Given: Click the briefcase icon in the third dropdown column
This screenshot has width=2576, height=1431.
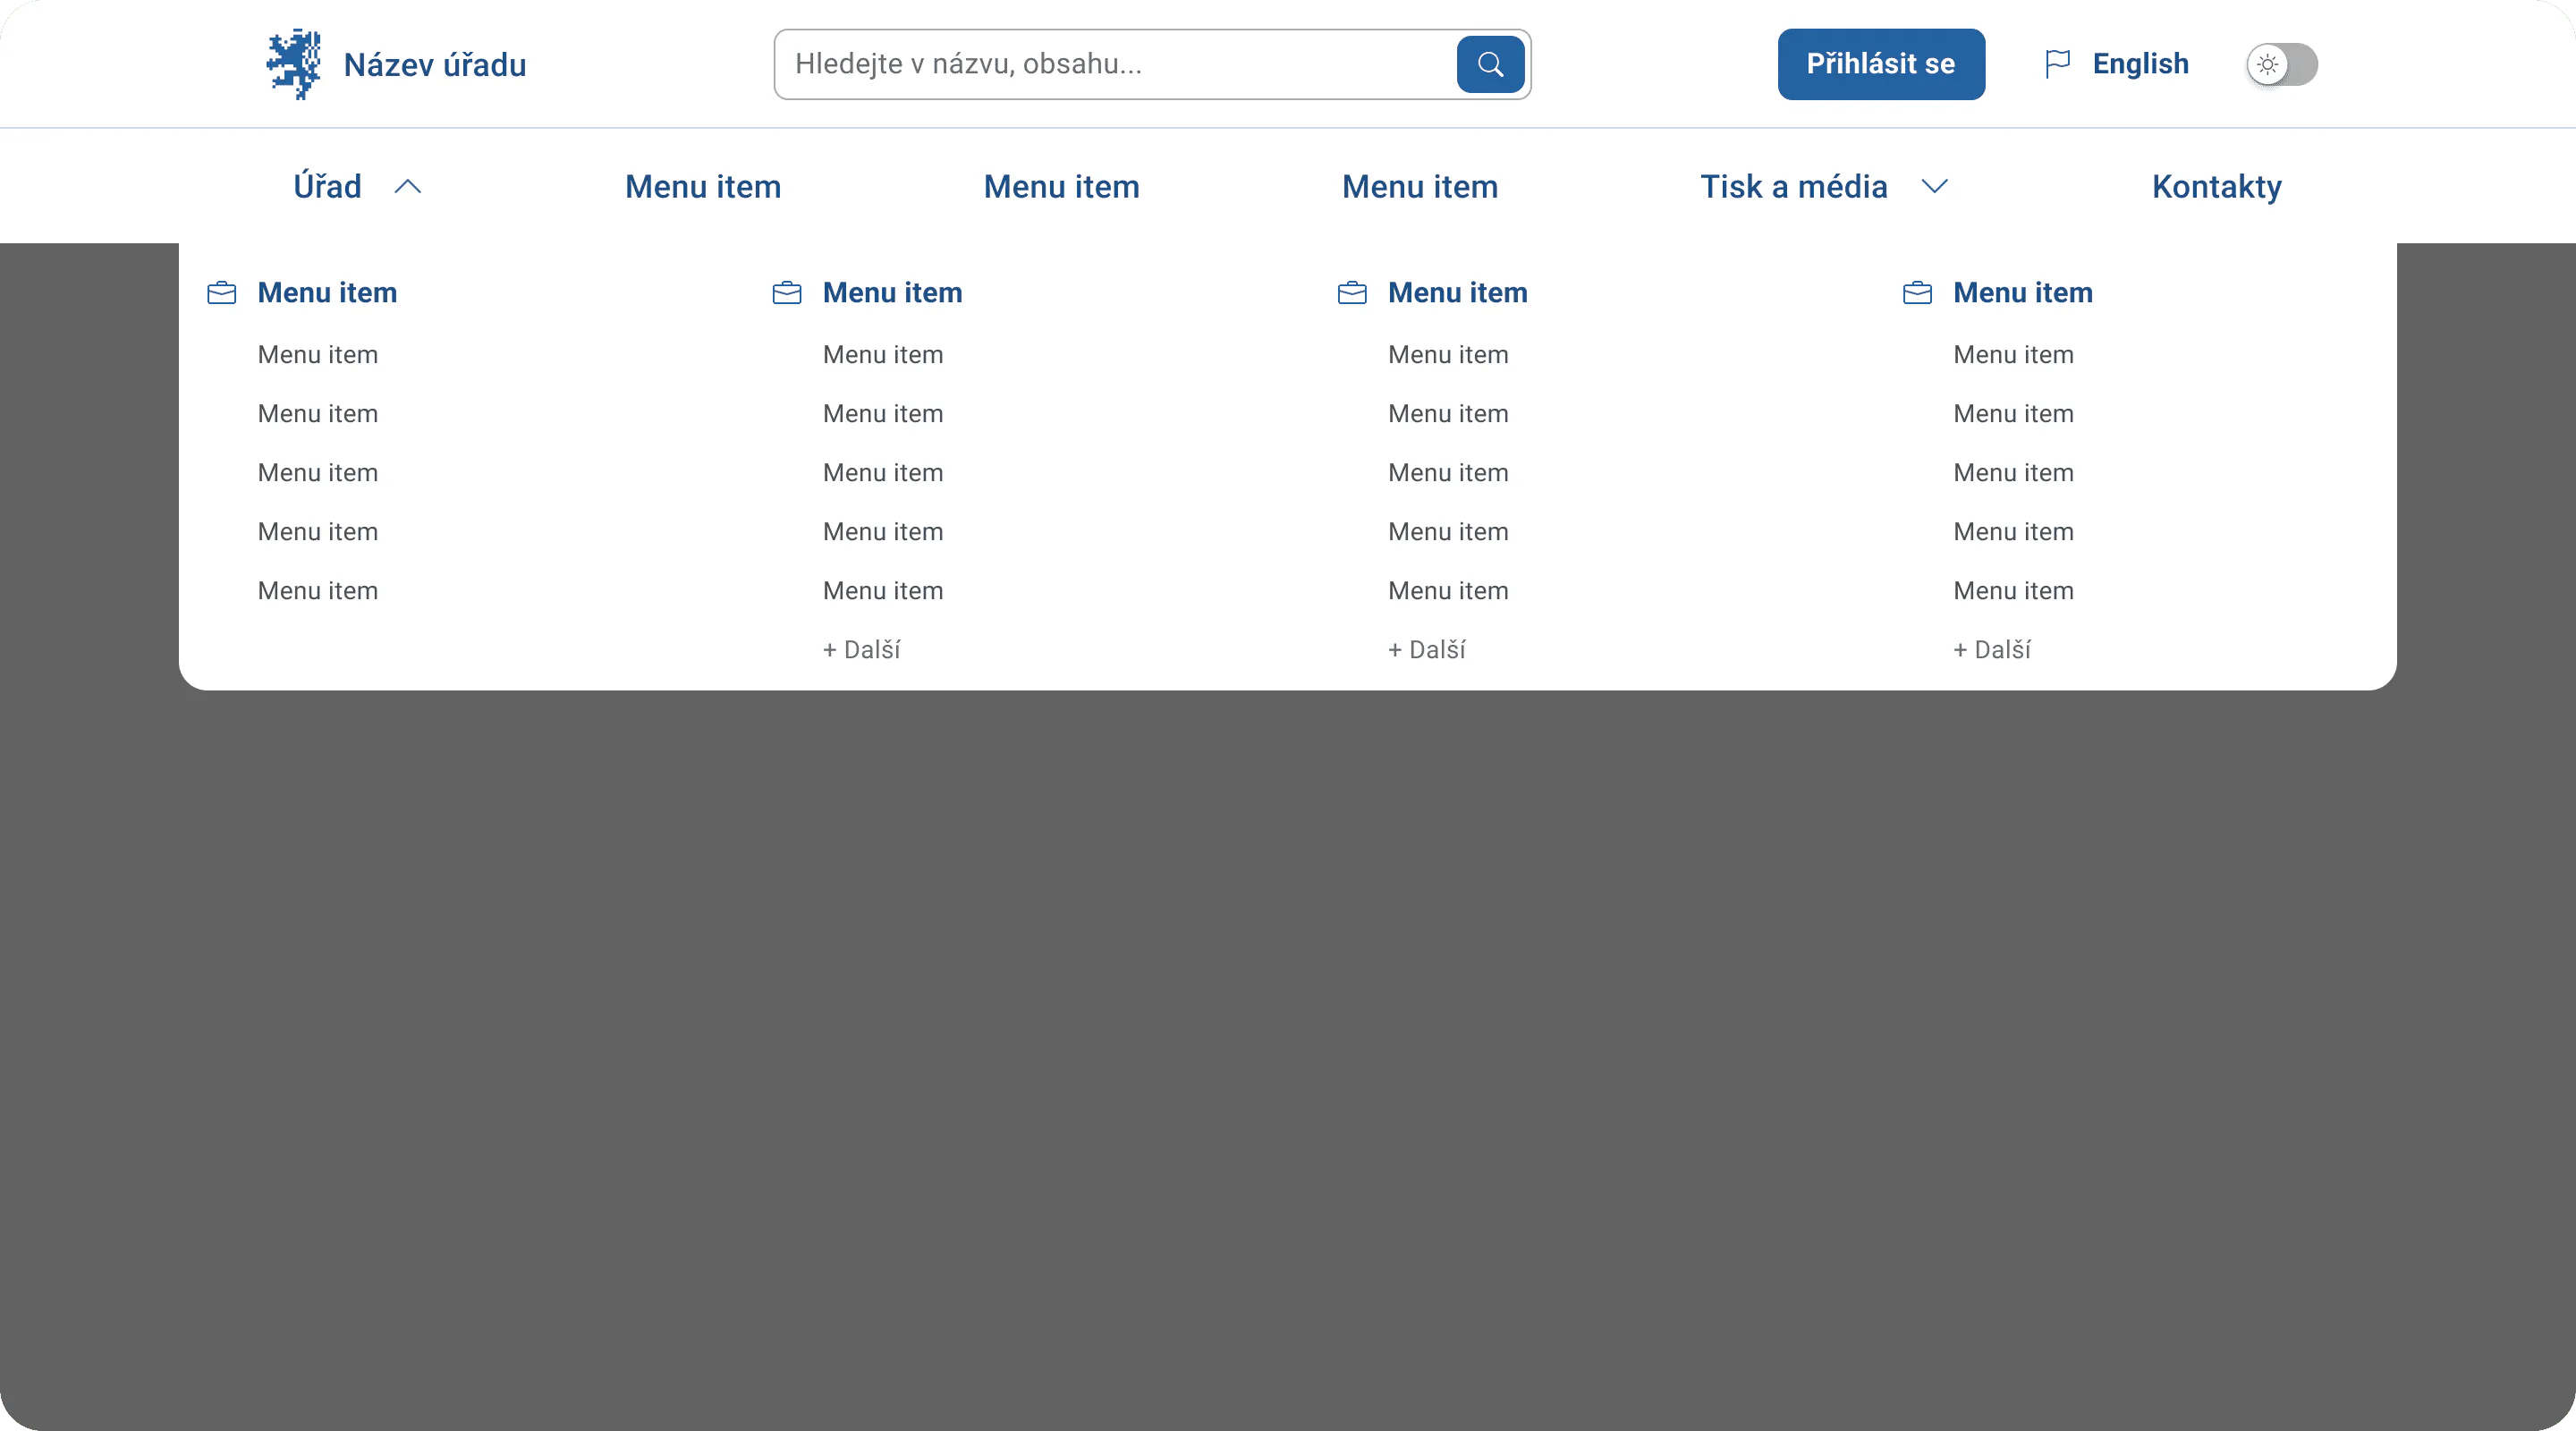Looking at the screenshot, I should click(1352, 293).
